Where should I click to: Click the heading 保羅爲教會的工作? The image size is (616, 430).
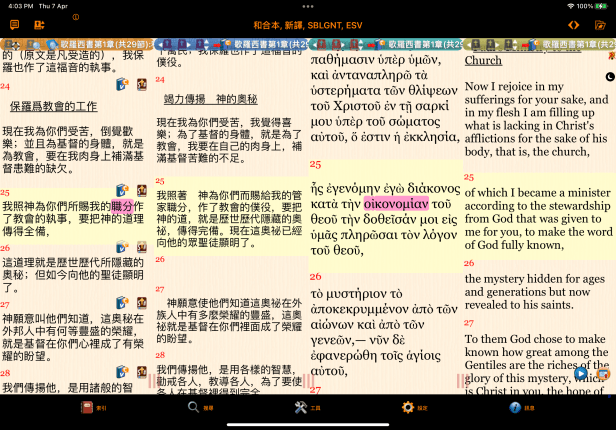[53, 105]
